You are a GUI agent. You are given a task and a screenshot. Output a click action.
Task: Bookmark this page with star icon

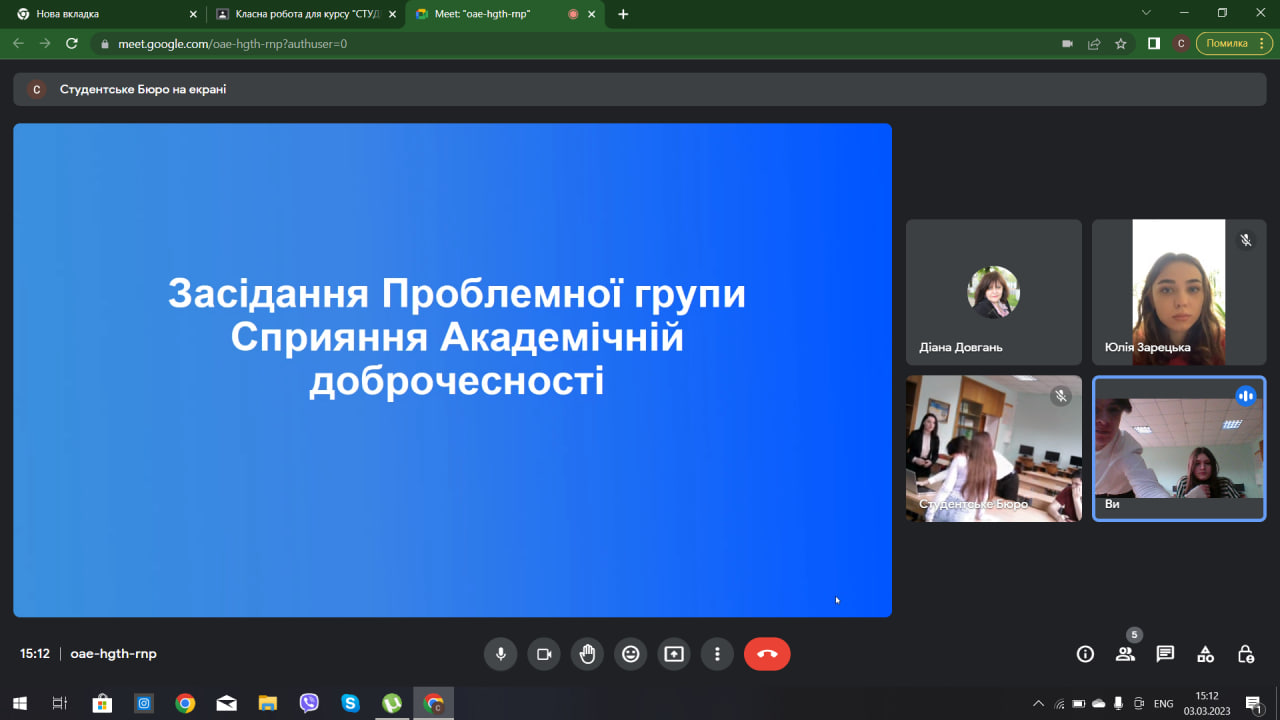pyautogui.click(x=1121, y=44)
